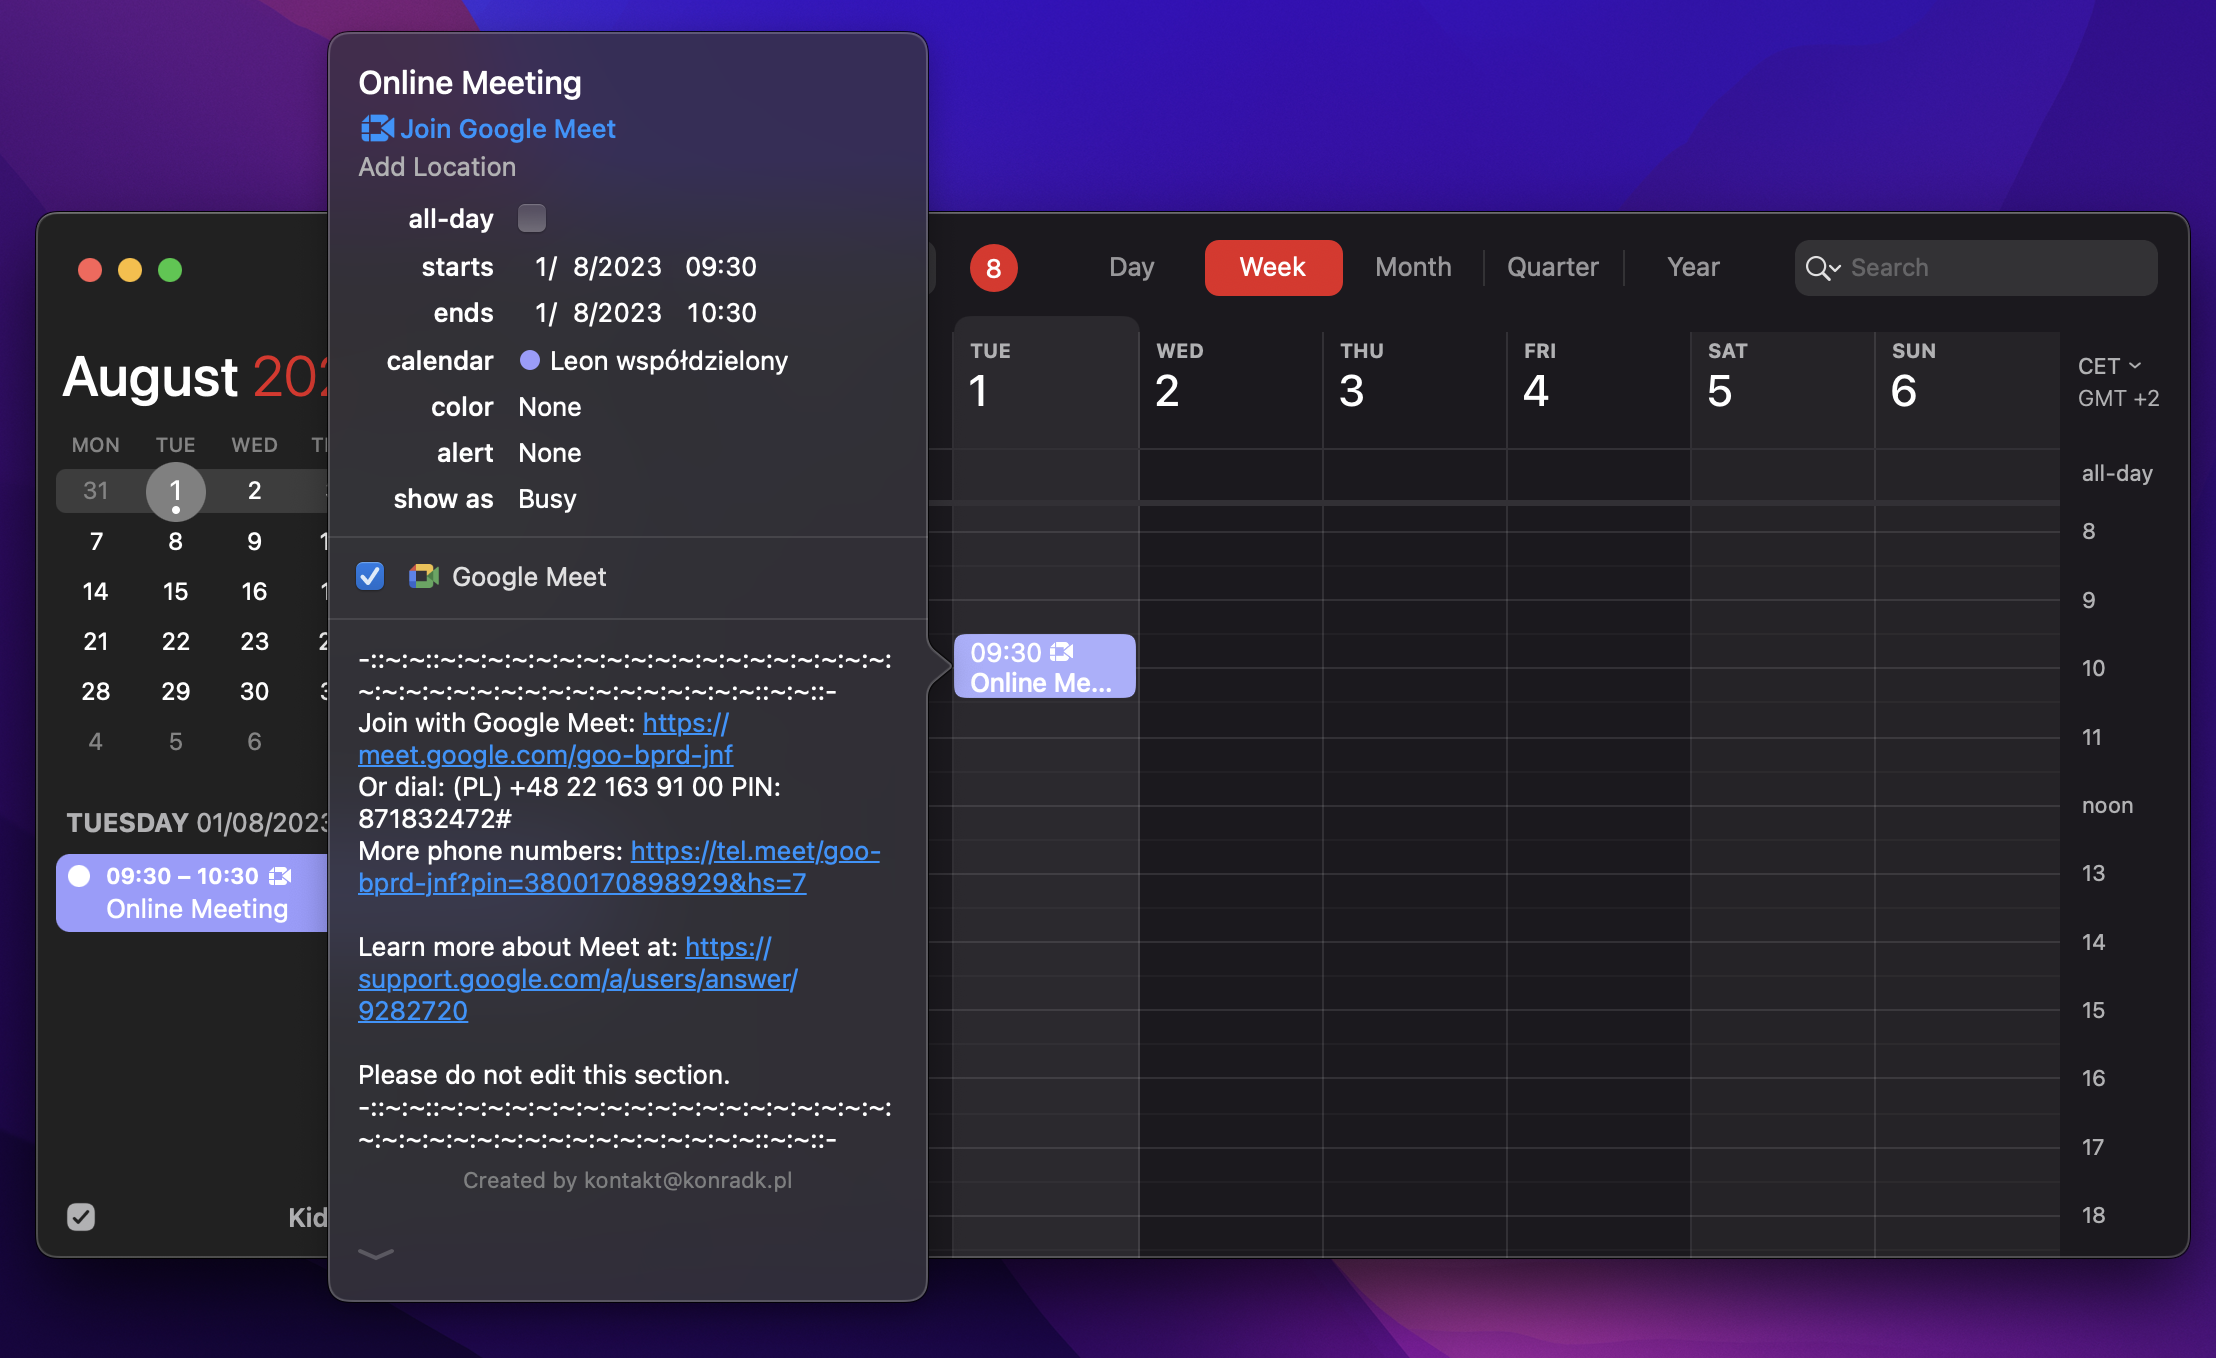This screenshot has width=2216, height=1358.
Task: Open the Join Google Meet link
Action: pos(508,128)
